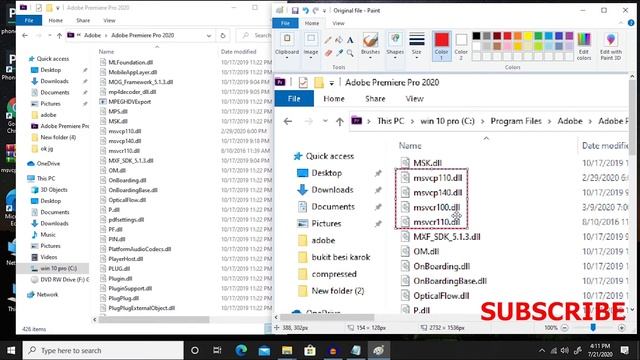
Task: Zoom in using the plus button in Paint
Action: pos(622,328)
